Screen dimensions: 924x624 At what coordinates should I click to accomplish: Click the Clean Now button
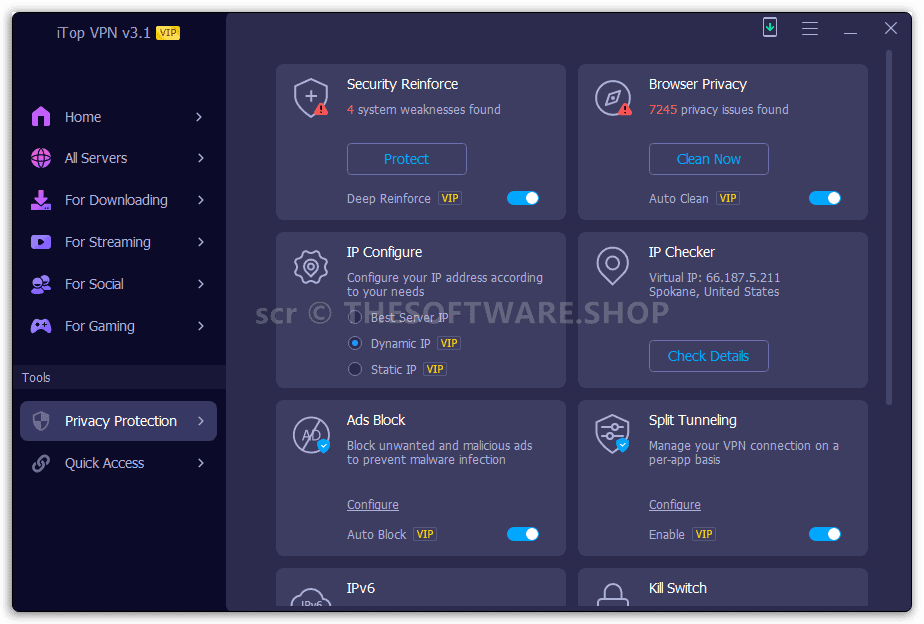click(x=708, y=159)
